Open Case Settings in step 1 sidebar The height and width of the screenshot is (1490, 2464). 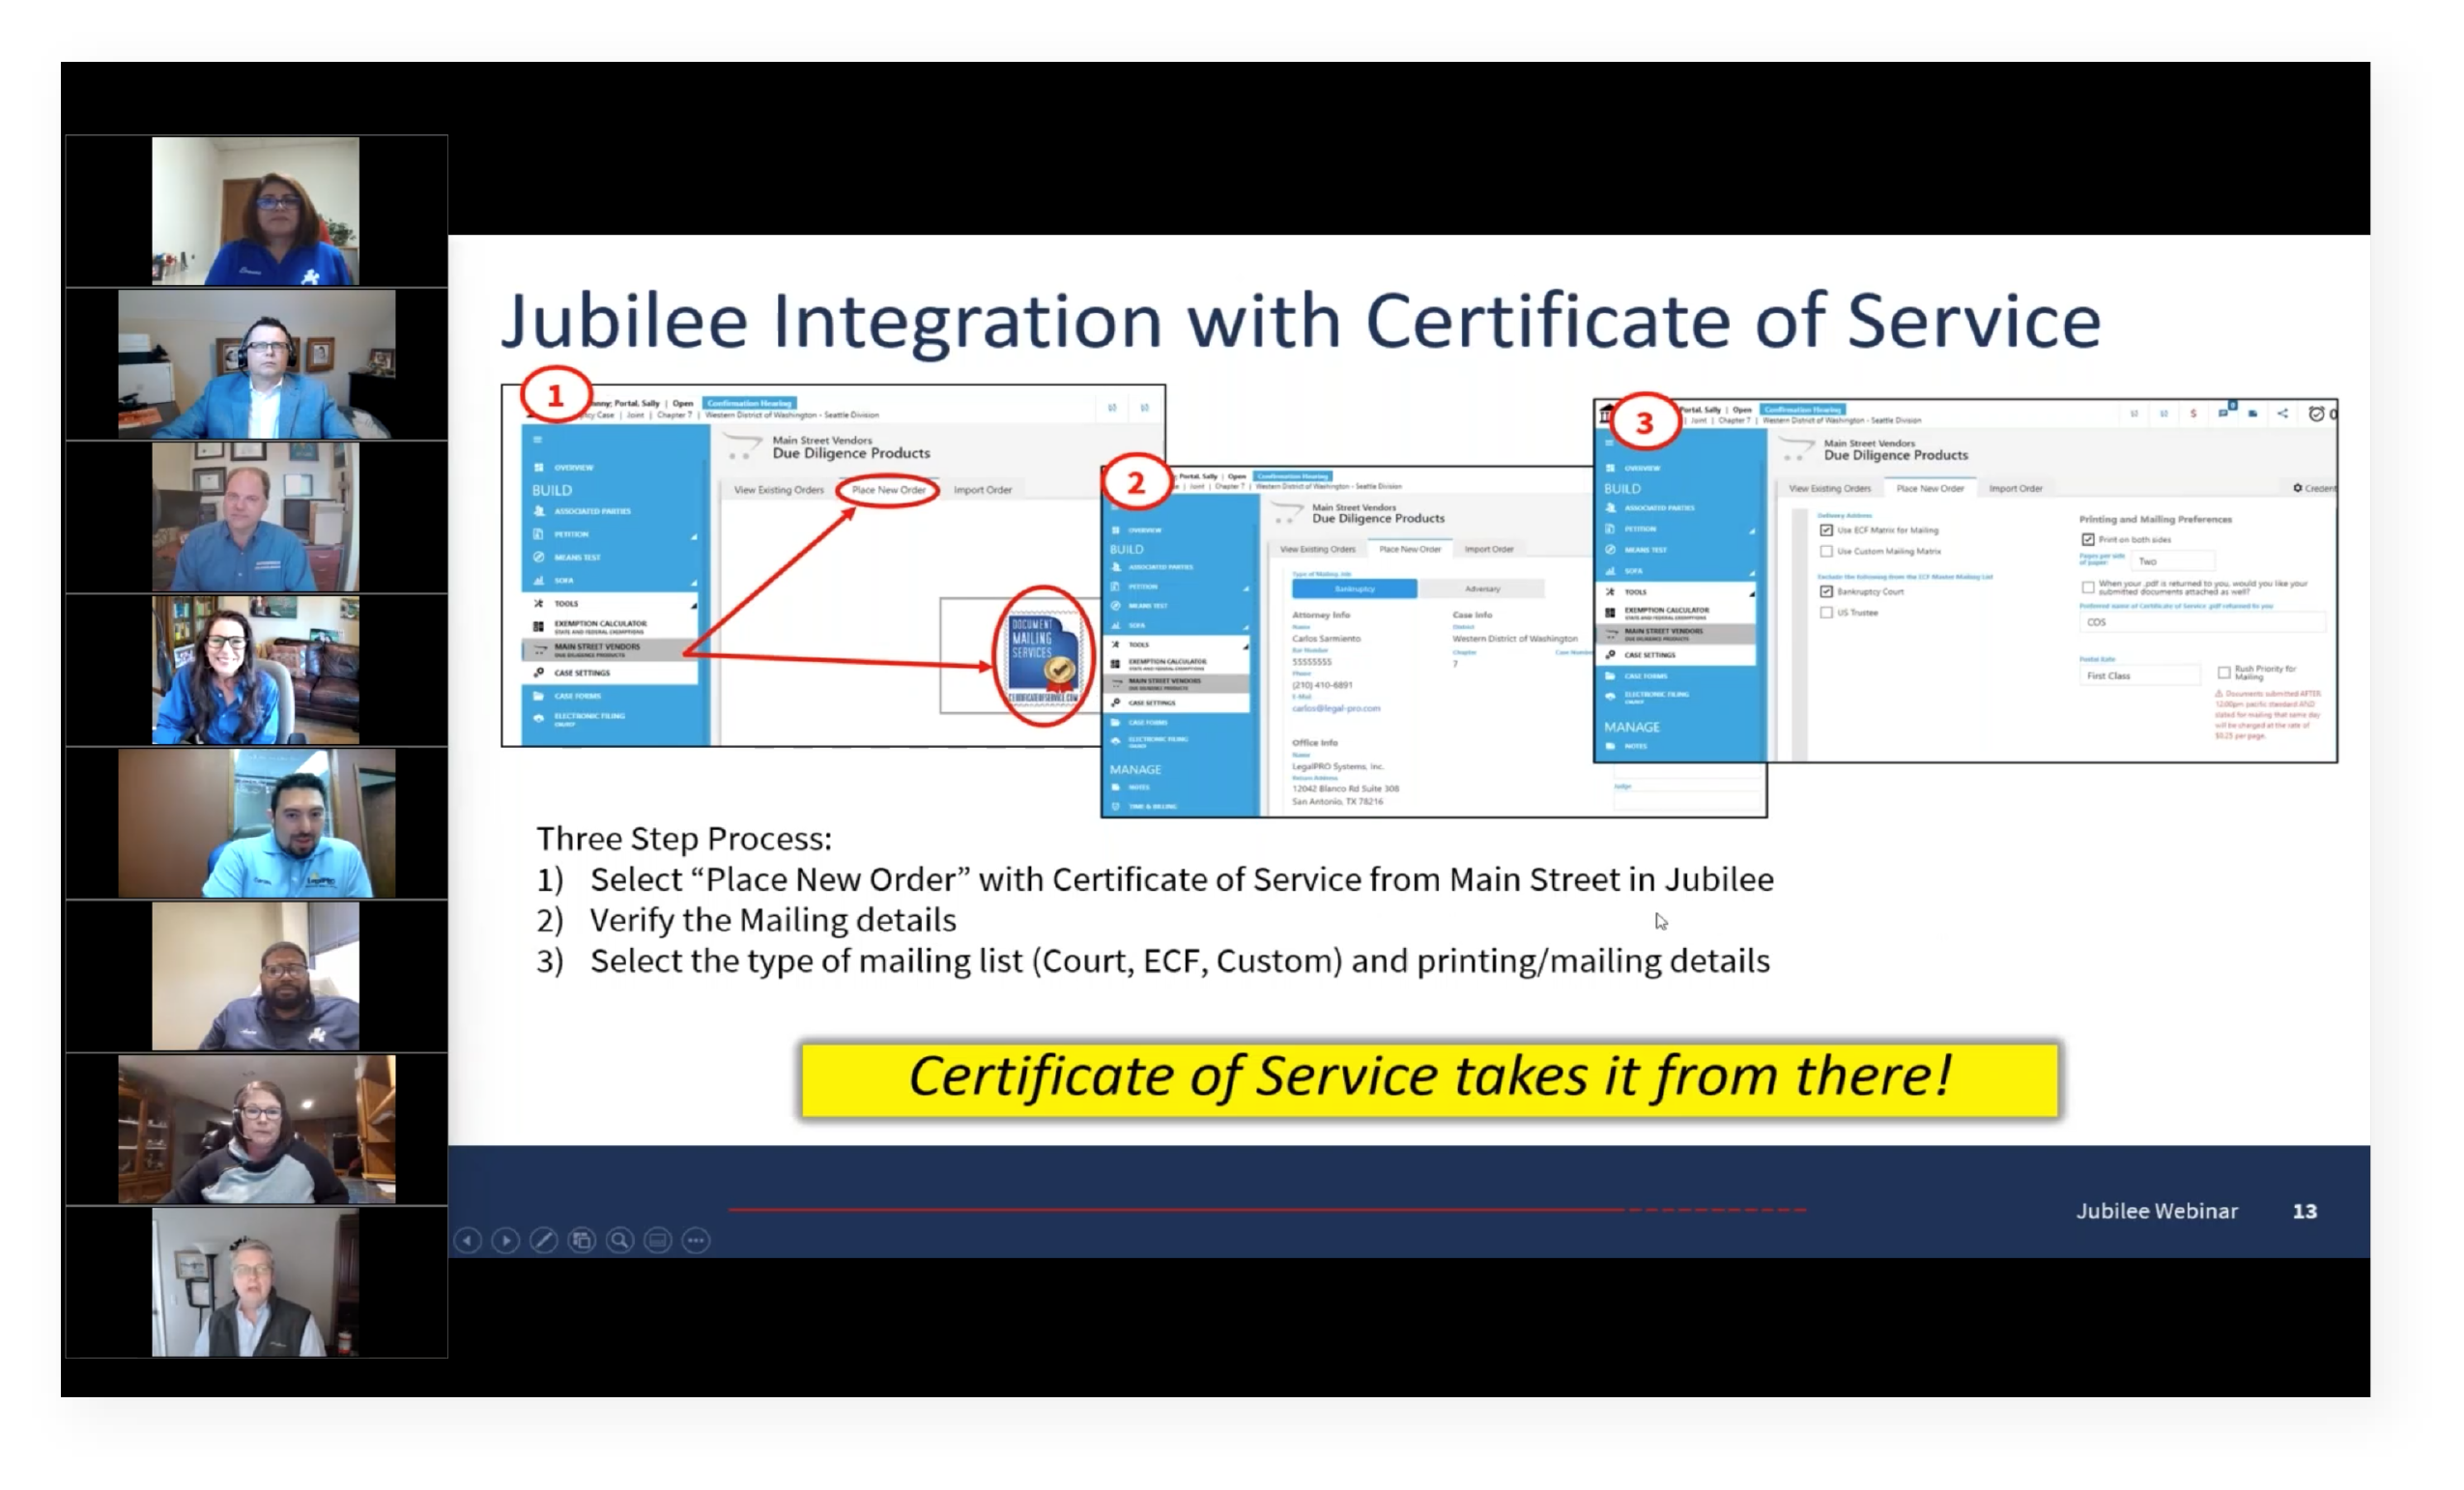(x=582, y=673)
